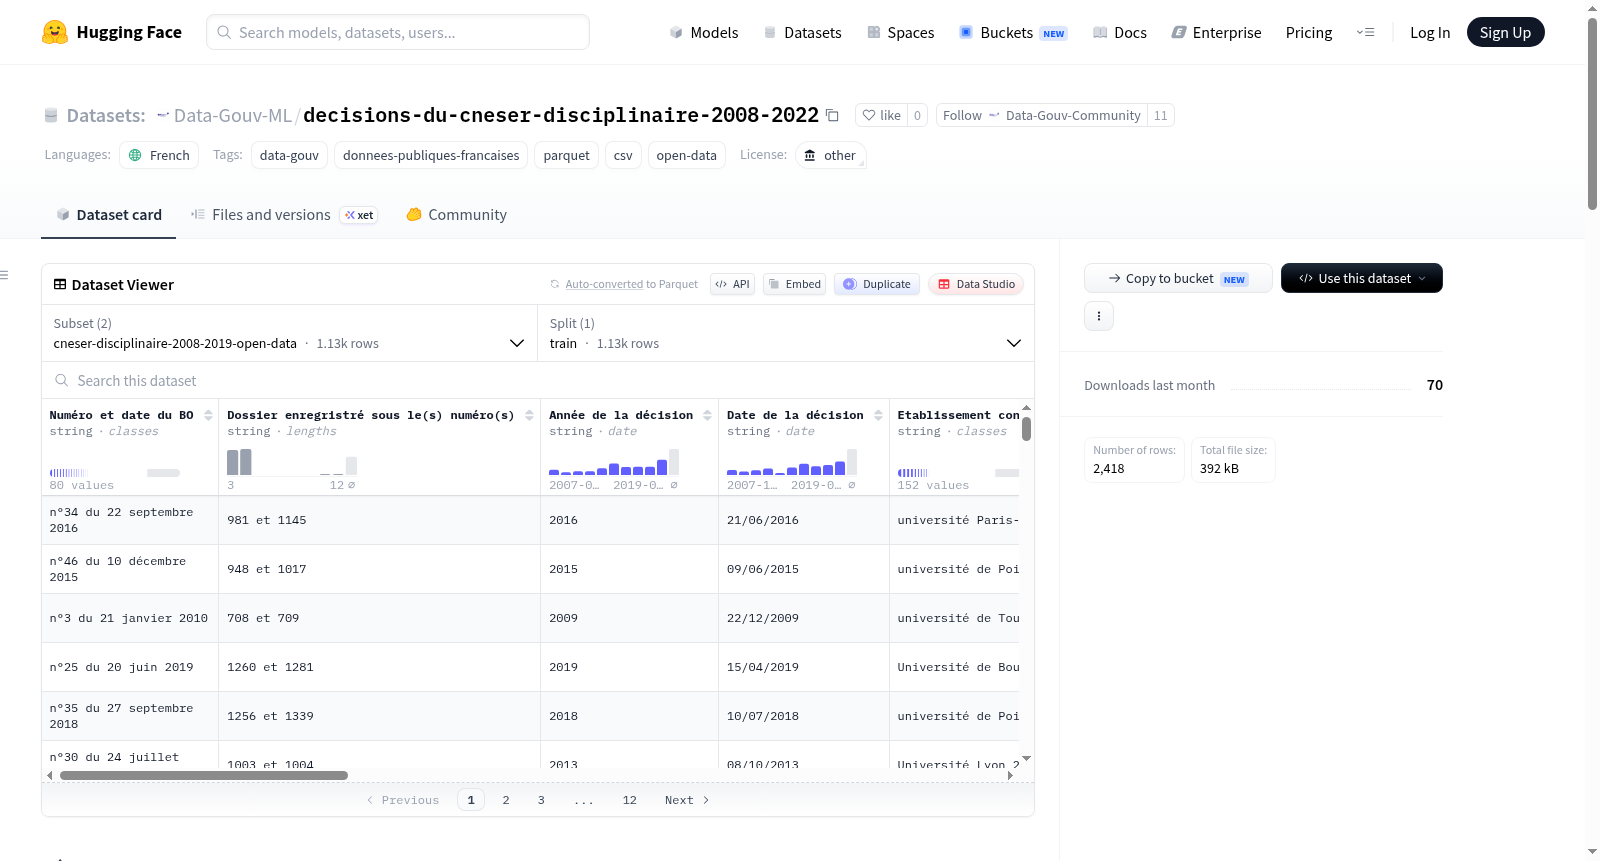Go to page 12 of results

tap(629, 800)
